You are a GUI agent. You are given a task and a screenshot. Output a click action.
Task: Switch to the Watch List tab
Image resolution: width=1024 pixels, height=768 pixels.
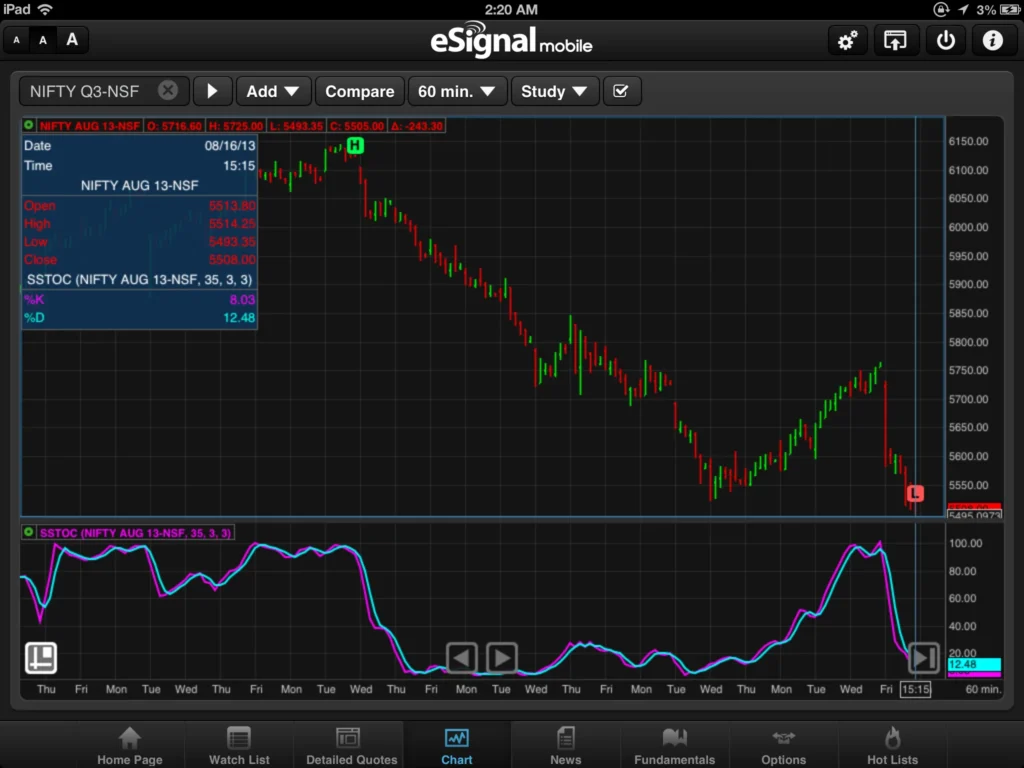(239, 746)
